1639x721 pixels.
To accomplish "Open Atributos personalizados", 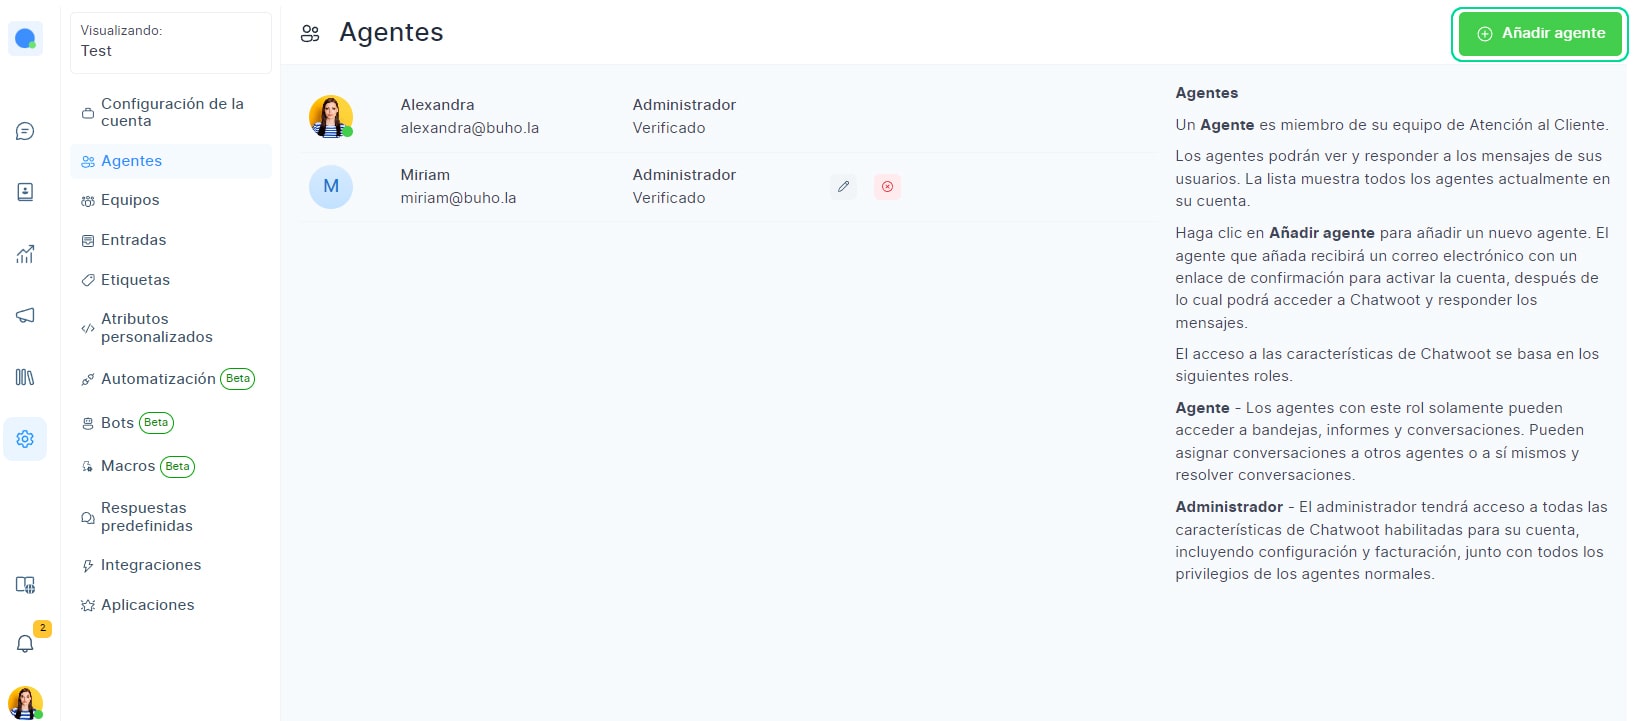I will [156, 328].
